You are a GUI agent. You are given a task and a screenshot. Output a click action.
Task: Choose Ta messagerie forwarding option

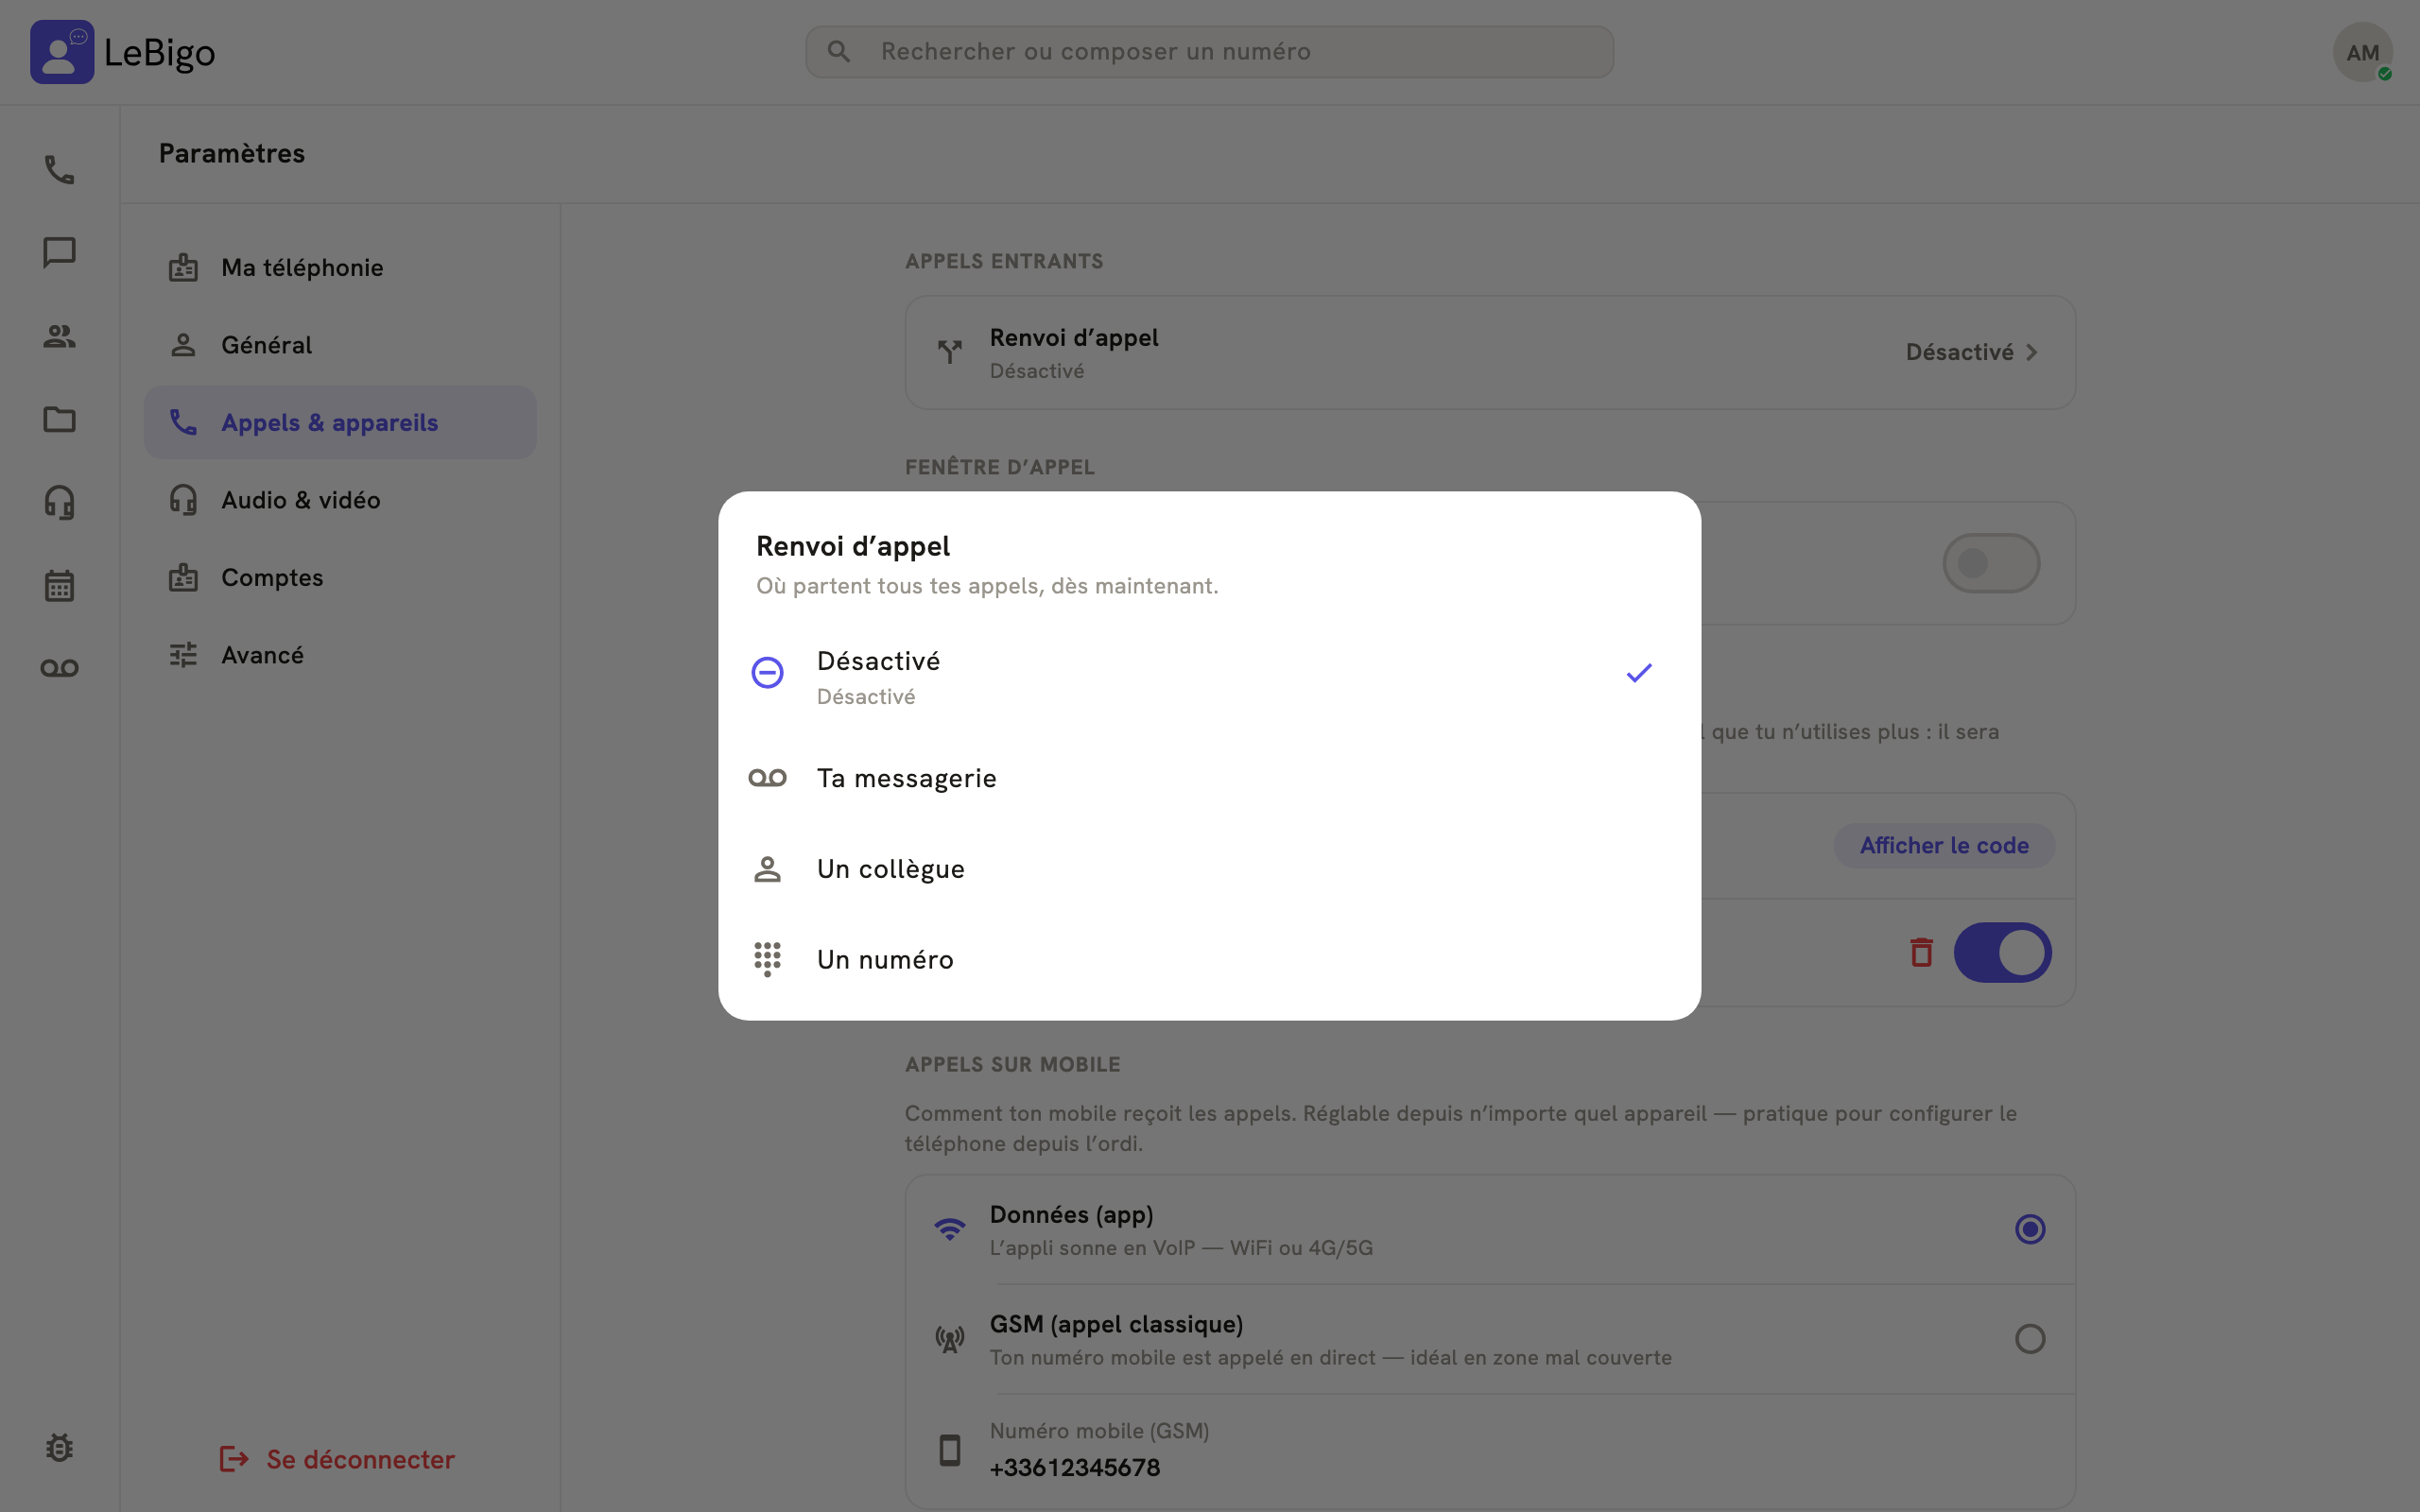(1209, 778)
